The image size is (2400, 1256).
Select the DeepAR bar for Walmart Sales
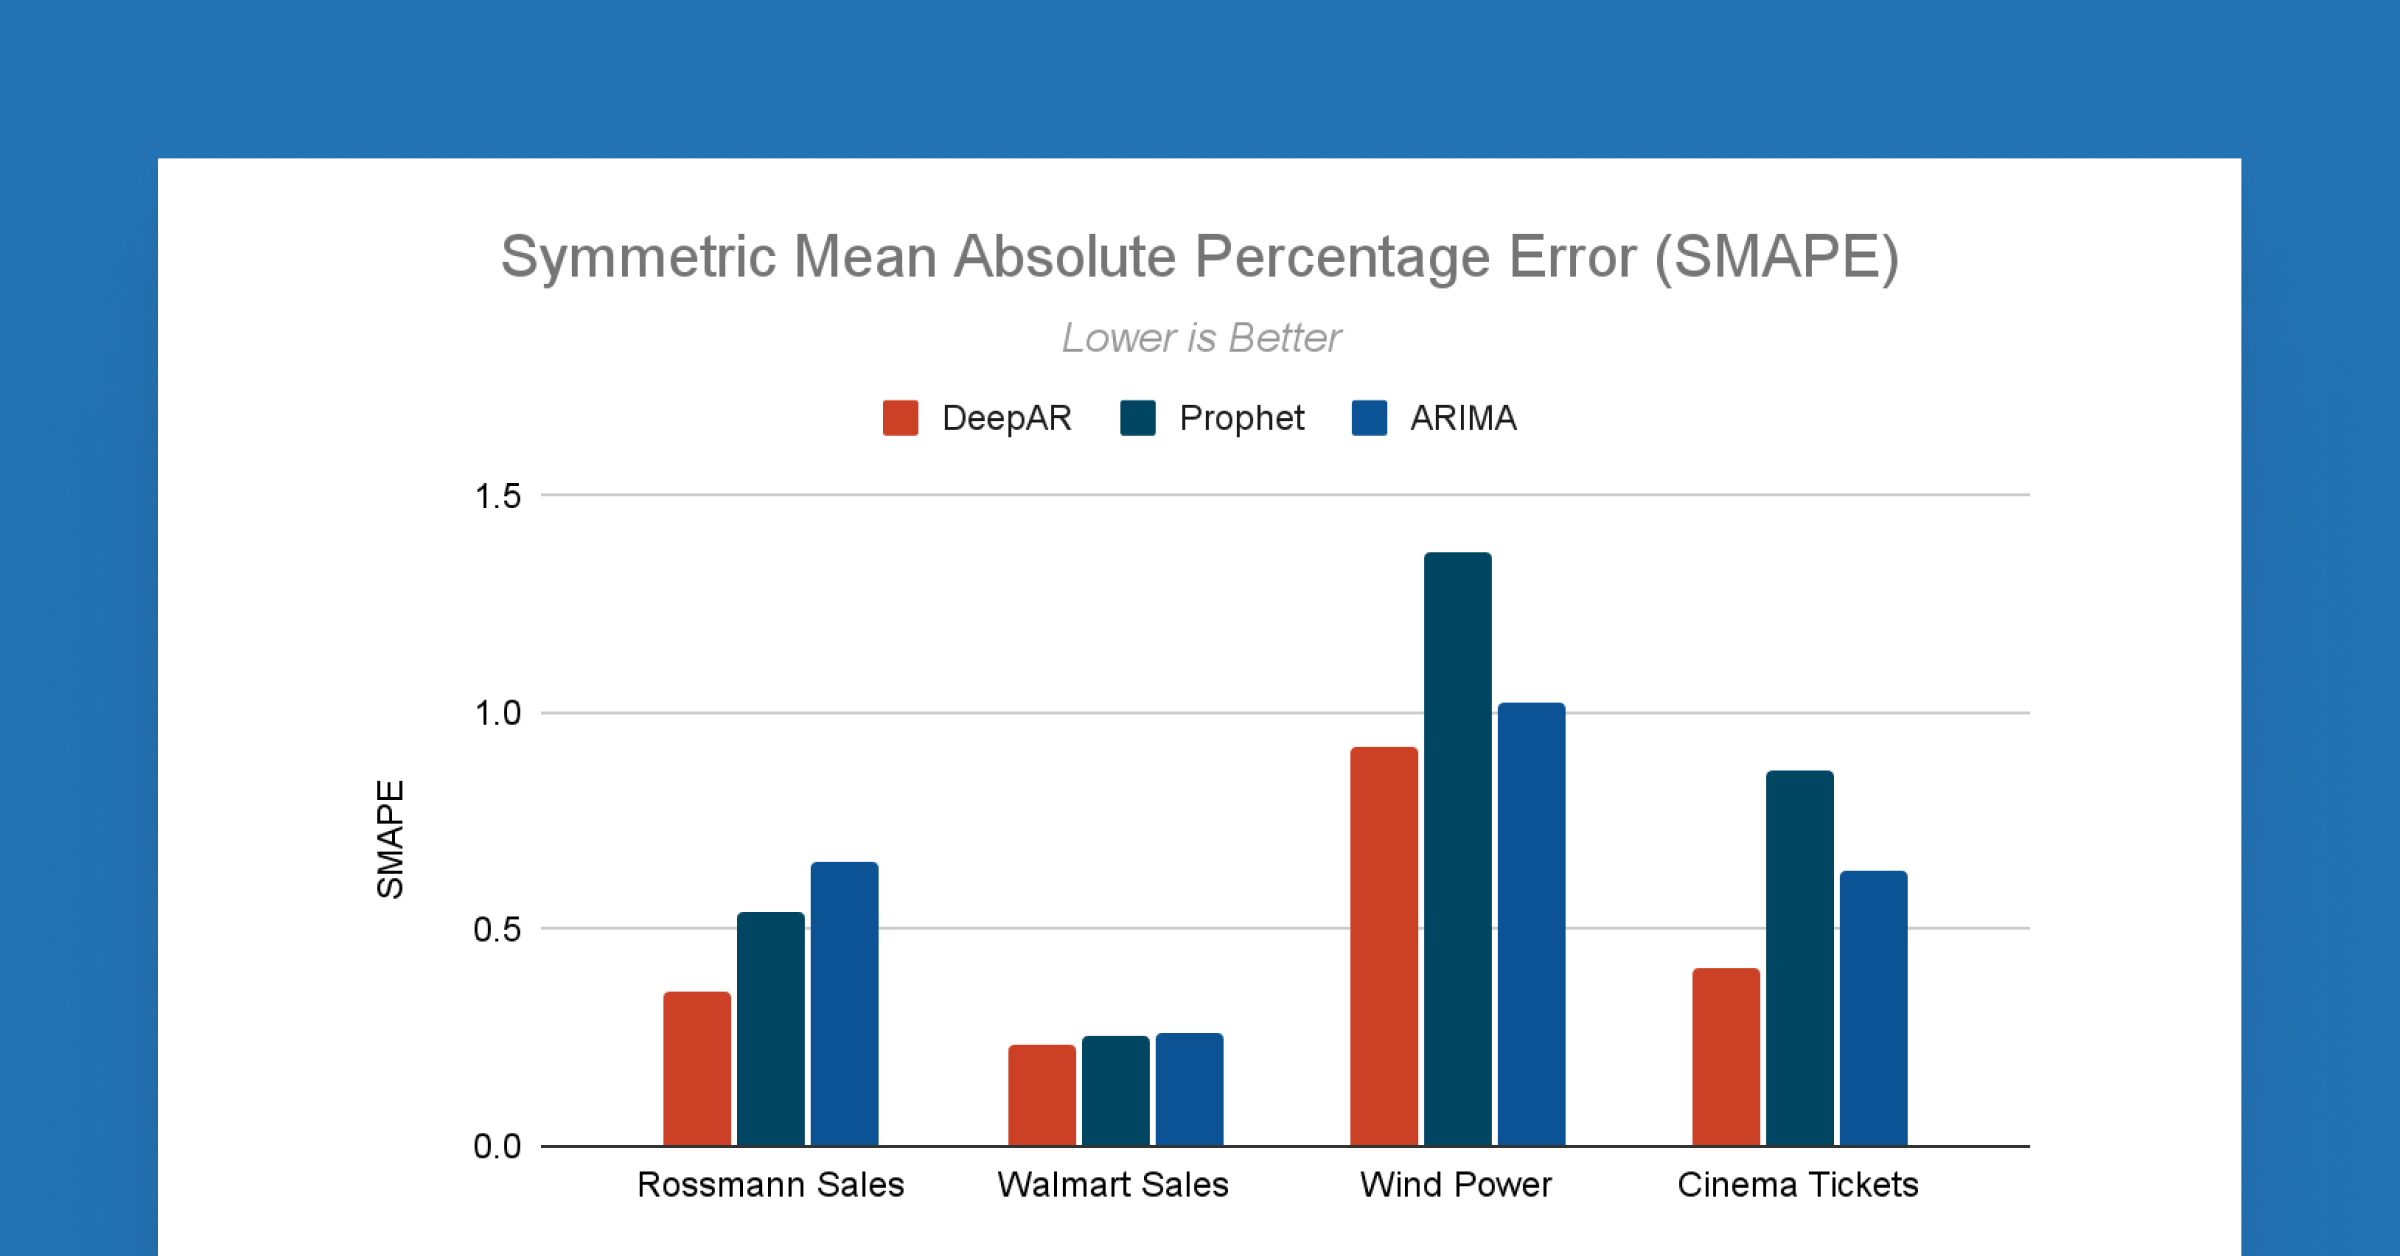pos(1041,1095)
